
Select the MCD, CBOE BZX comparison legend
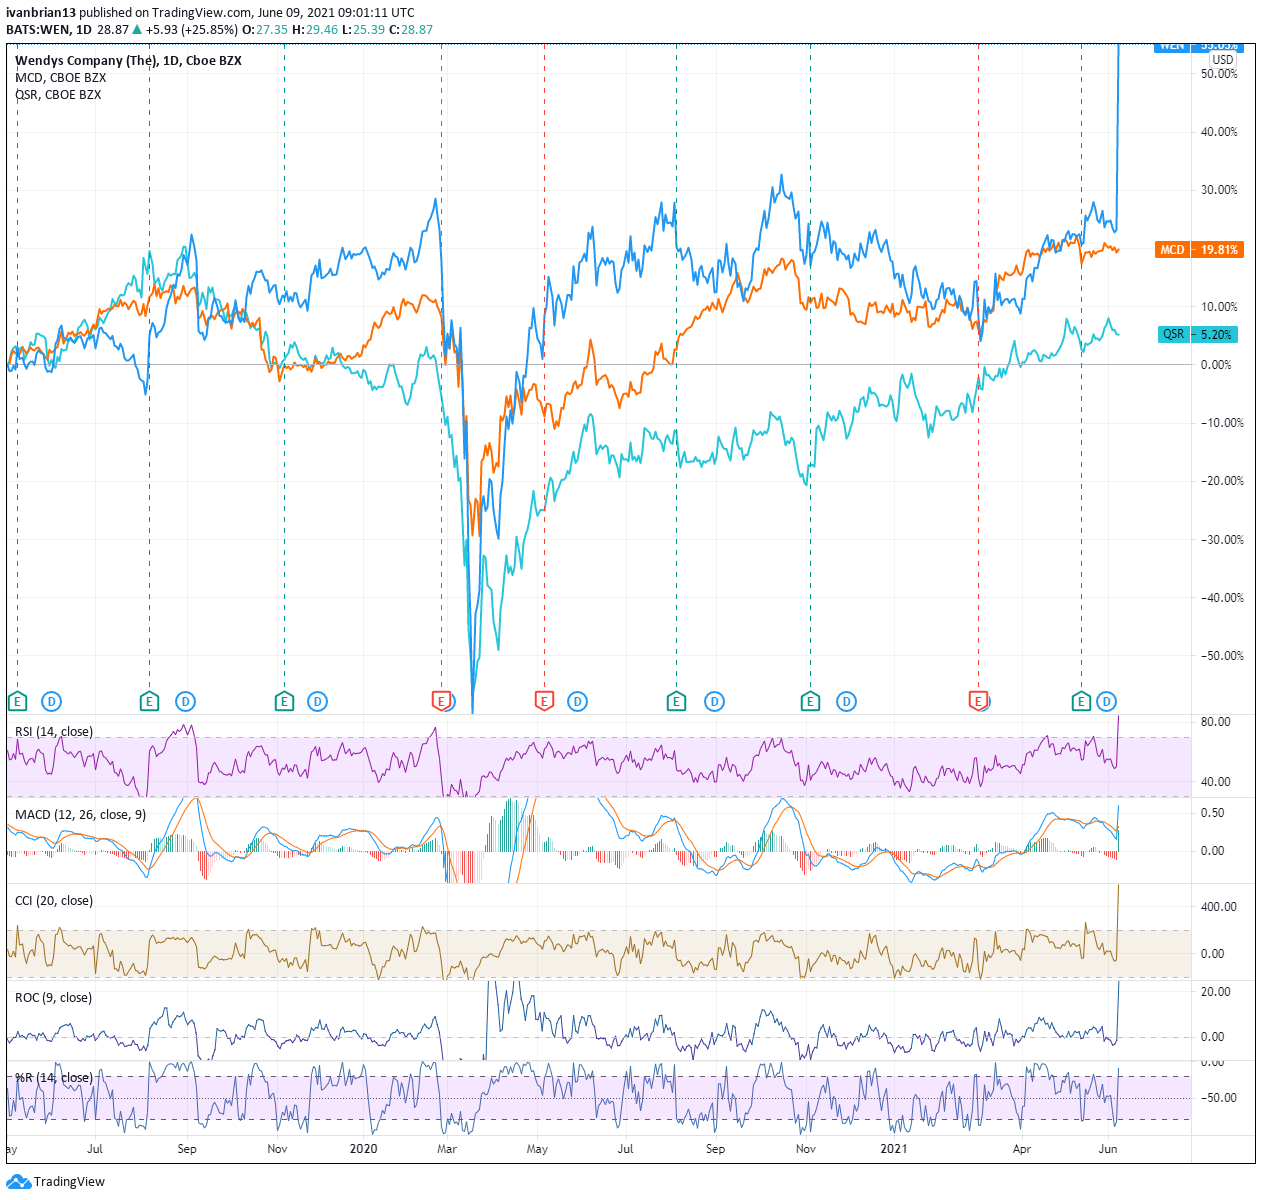(x=60, y=78)
